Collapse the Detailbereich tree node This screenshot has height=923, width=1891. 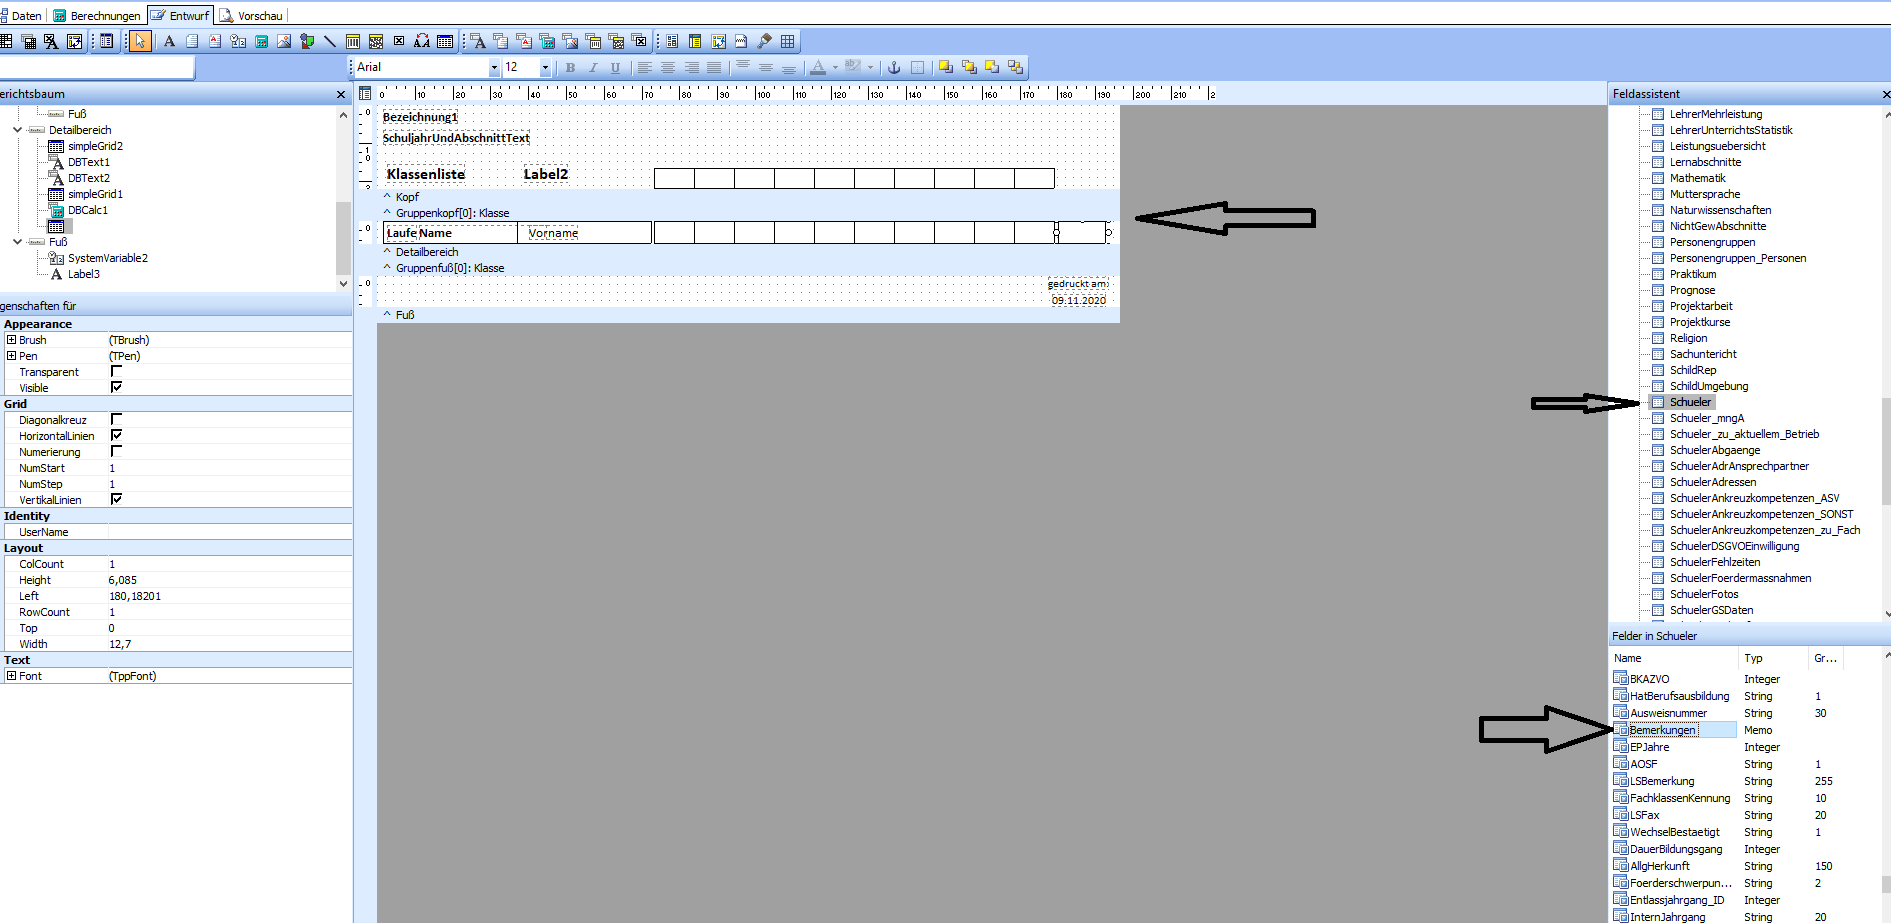click(17, 130)
